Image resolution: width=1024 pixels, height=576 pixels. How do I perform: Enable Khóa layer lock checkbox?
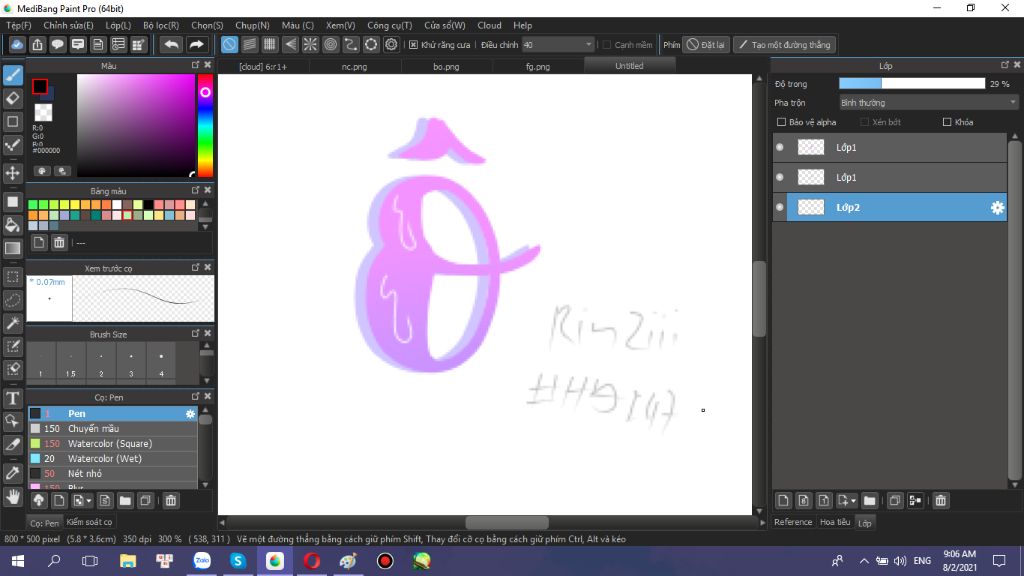click(x=947, y=122)
